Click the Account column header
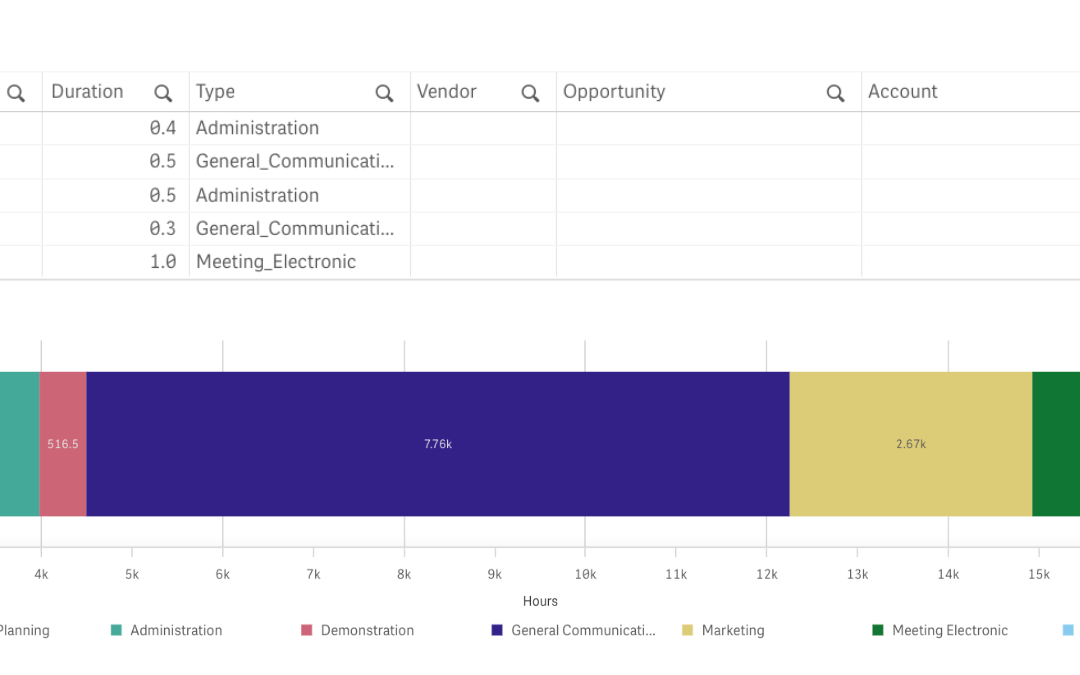 click(902, 92)
